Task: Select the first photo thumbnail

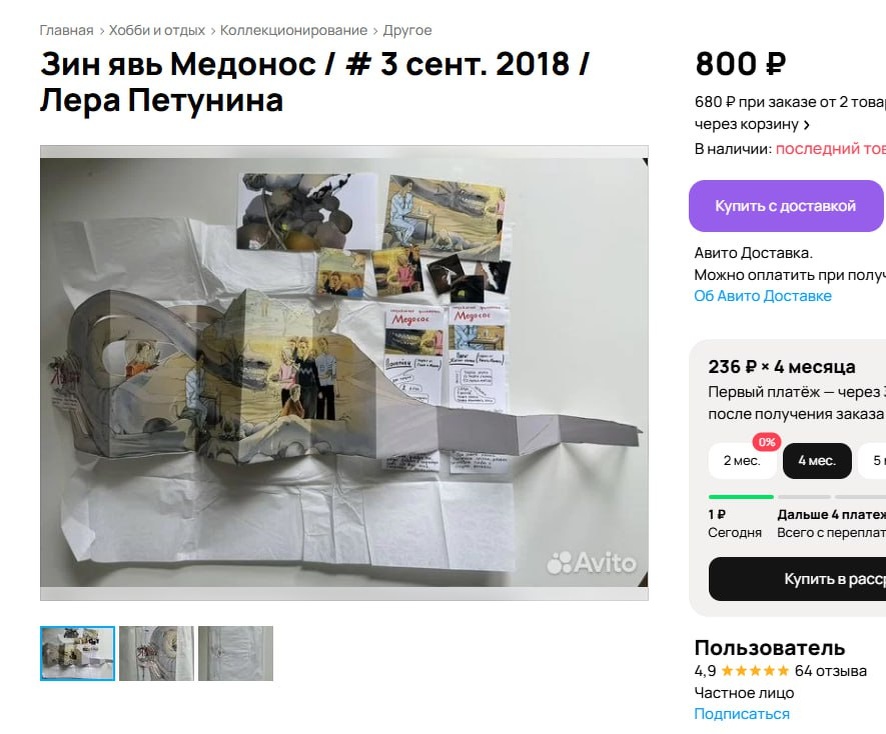Action: coord(77,653)
